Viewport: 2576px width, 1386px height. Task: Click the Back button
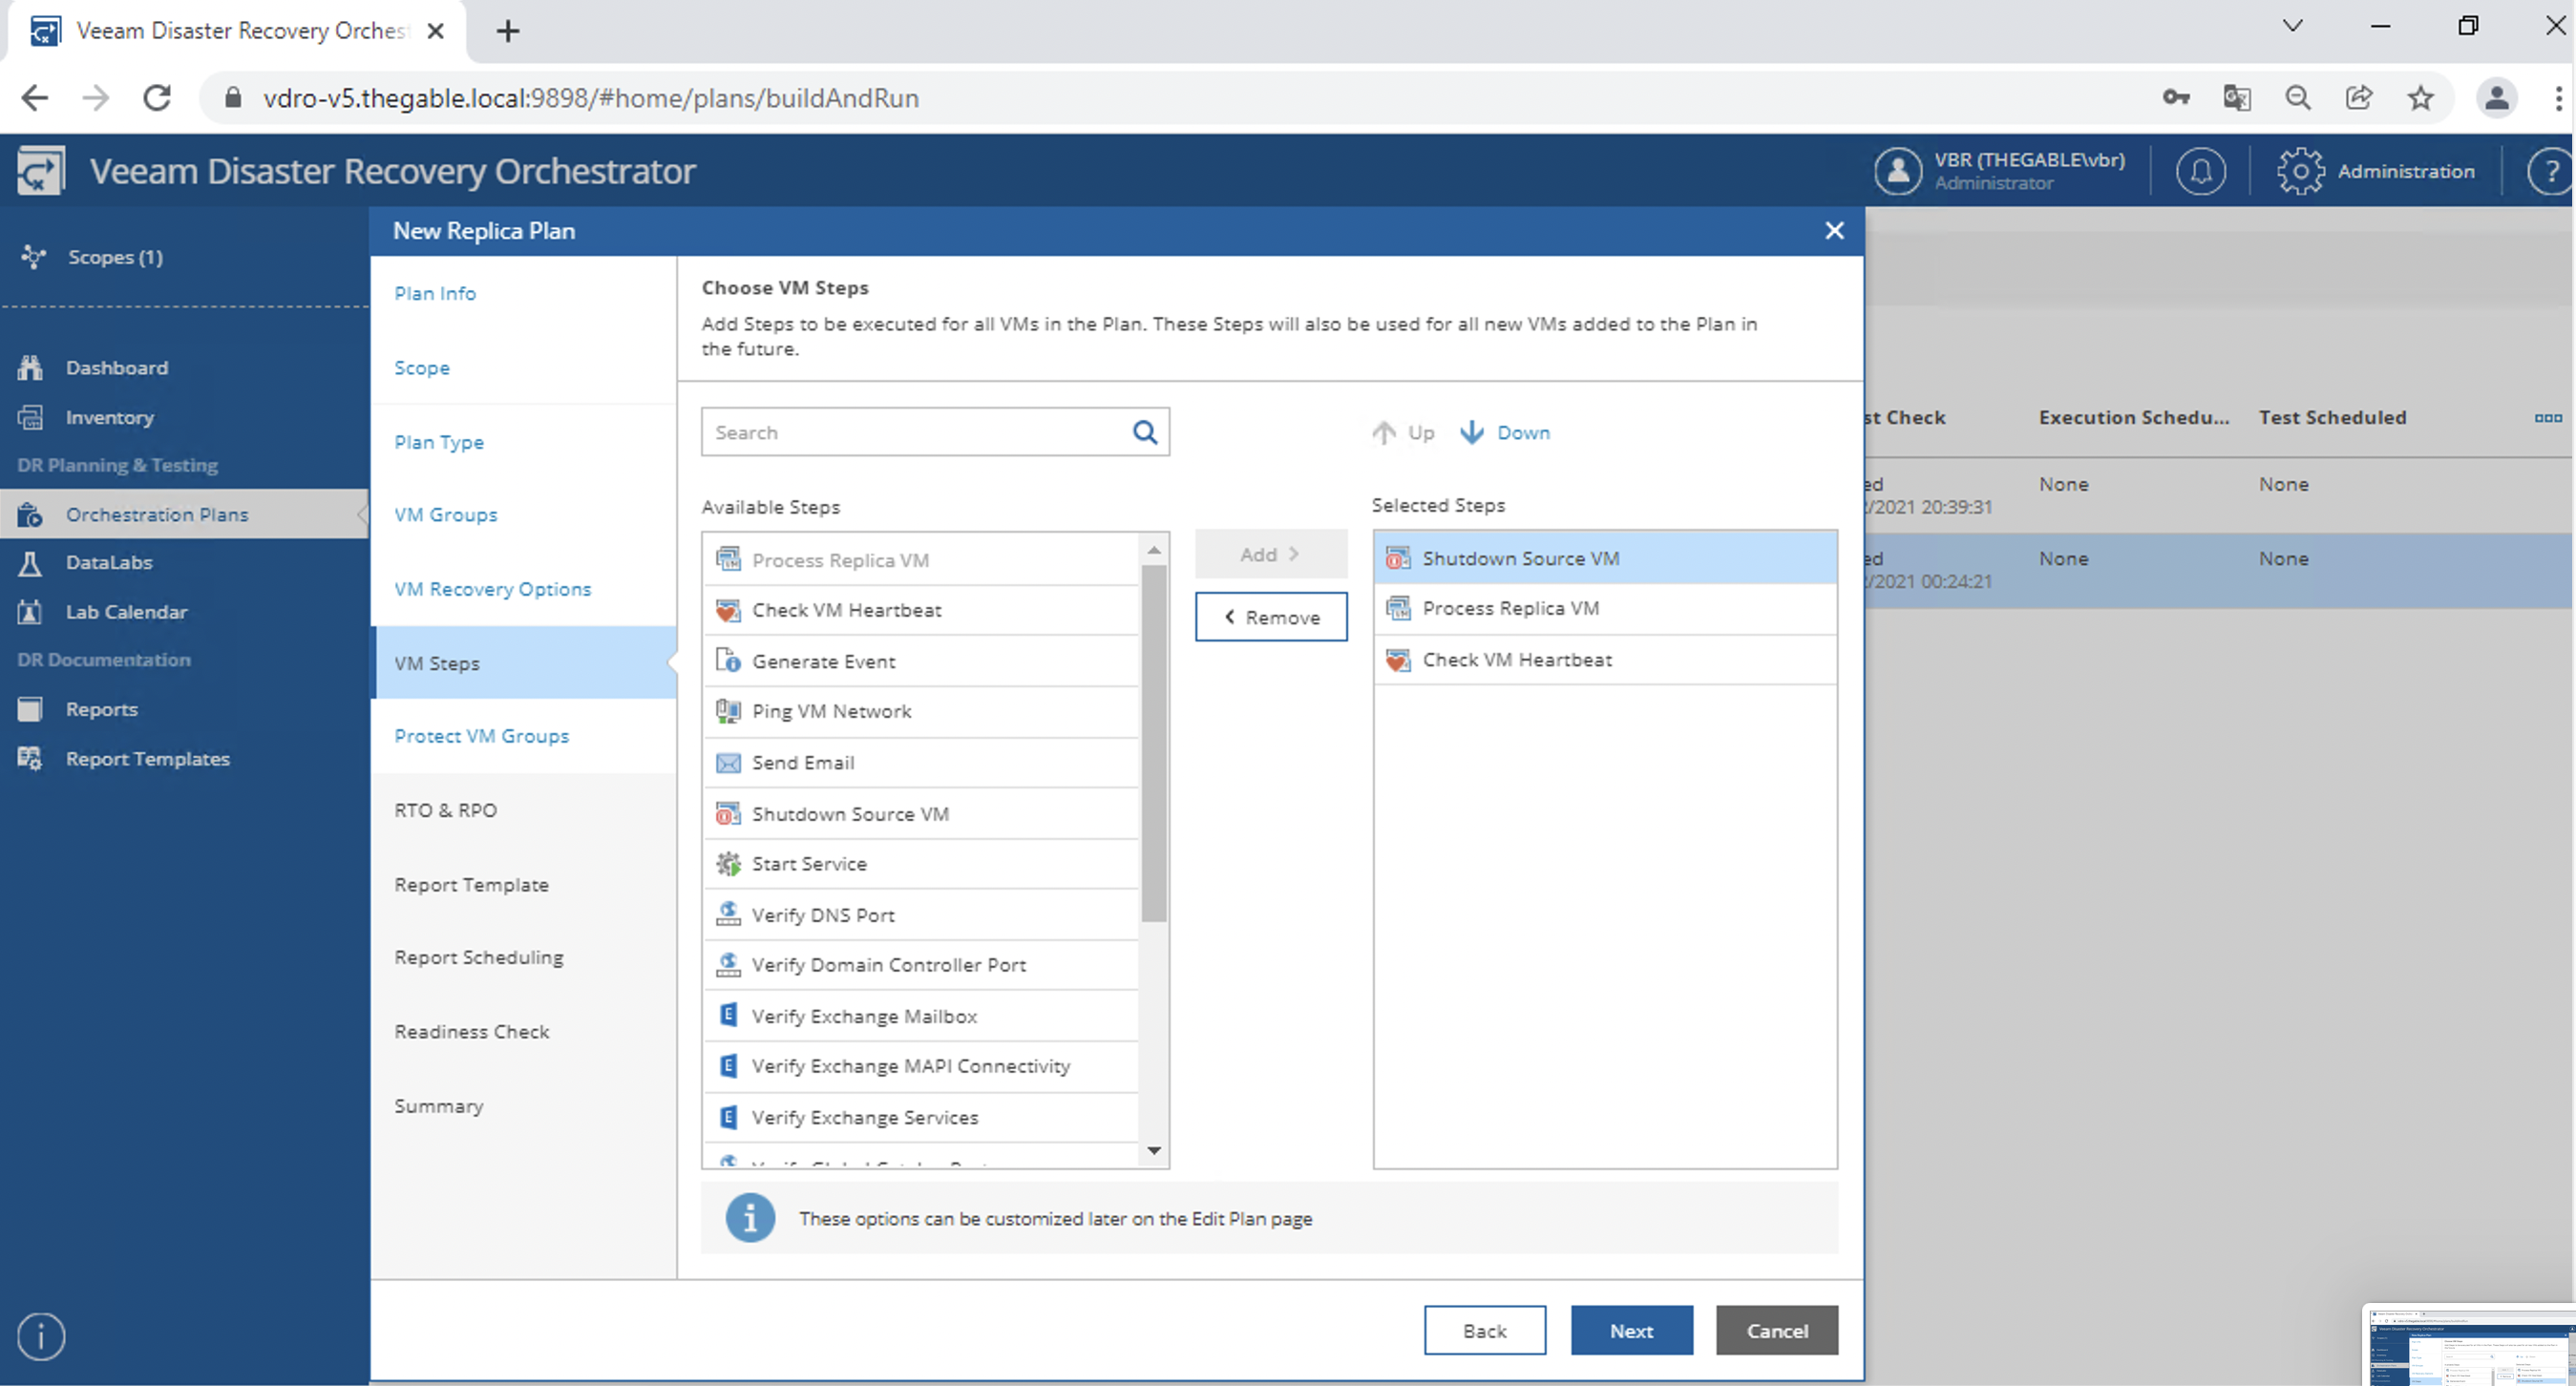tap(1485, 1330)
